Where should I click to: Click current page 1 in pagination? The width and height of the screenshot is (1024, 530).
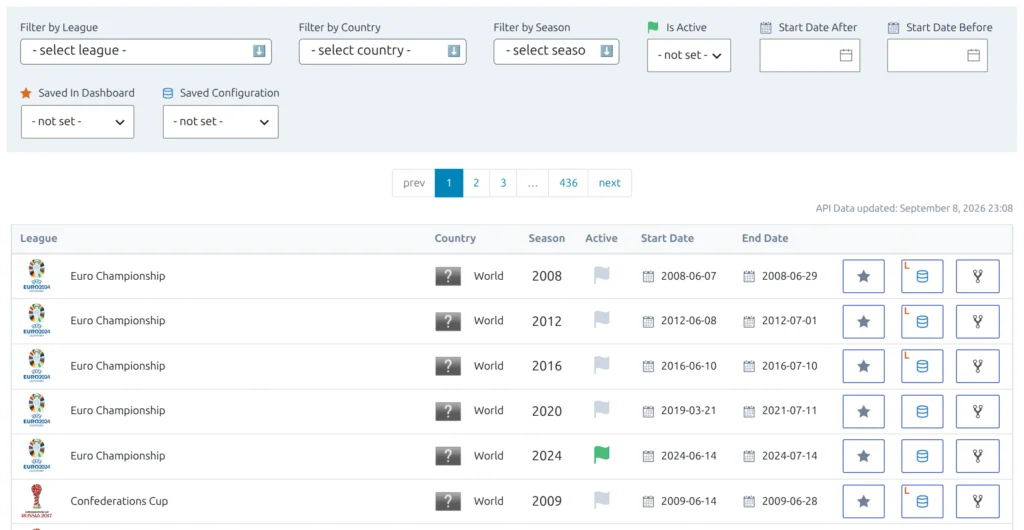pos(449,183)
